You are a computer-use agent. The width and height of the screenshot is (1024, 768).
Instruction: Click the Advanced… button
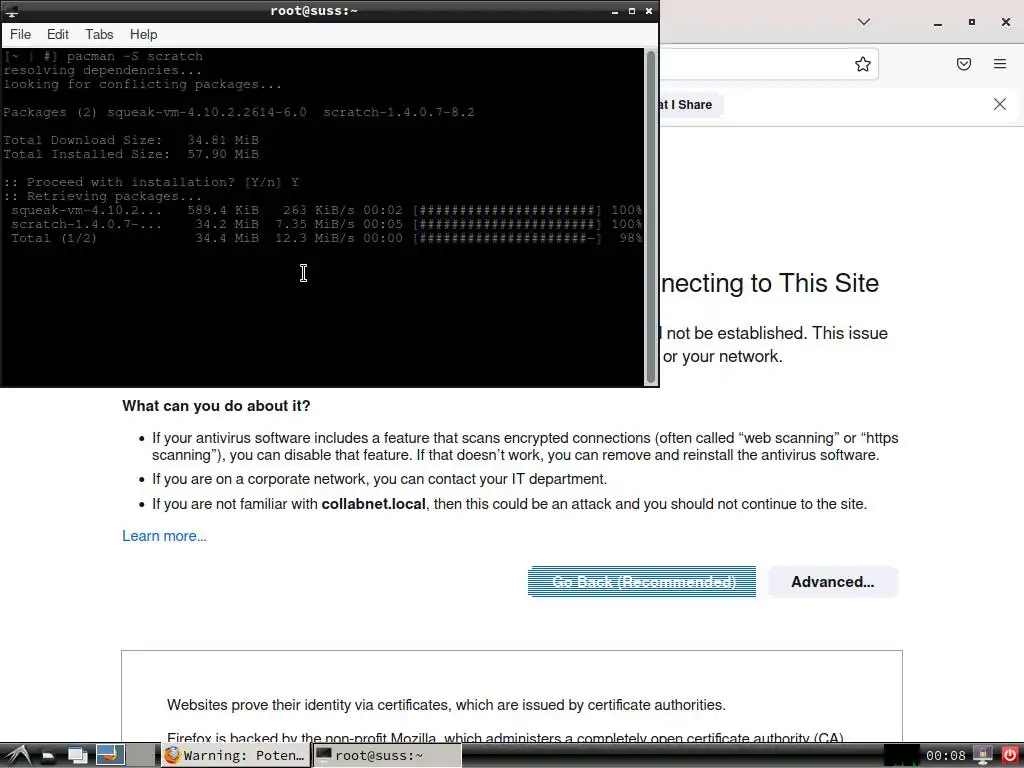tap(833, 582)
